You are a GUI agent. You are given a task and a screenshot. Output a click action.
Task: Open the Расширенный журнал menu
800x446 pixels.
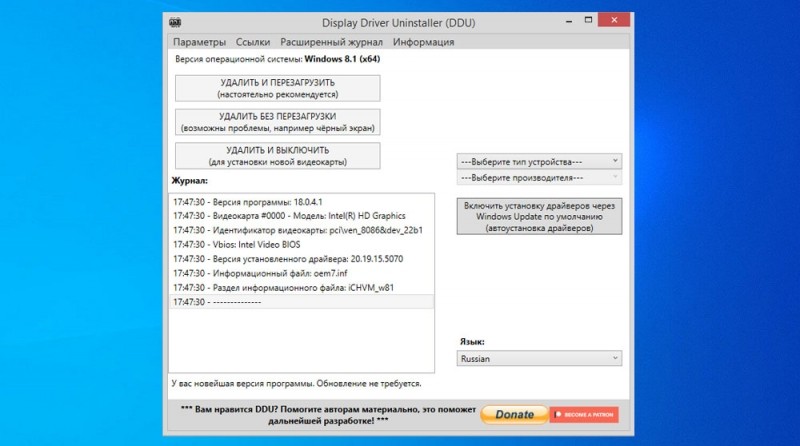pyautogui.click(x=331, y=42)
